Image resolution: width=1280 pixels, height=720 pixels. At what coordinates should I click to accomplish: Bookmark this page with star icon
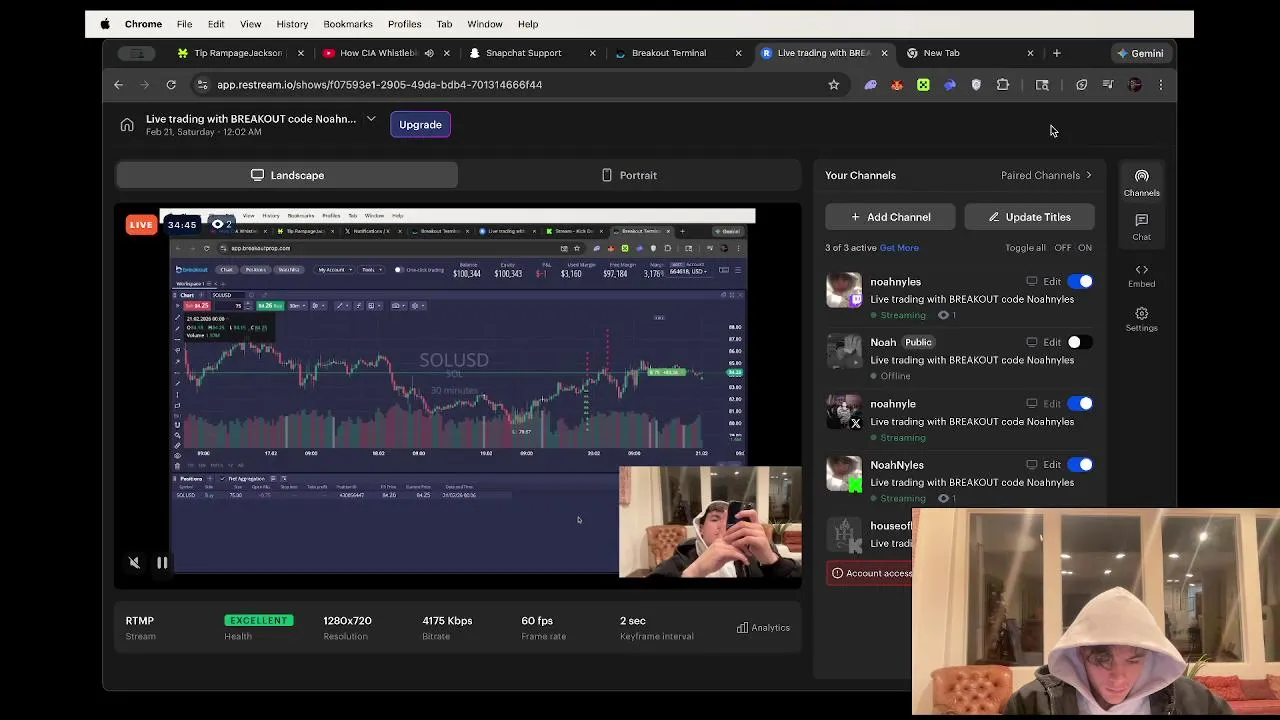(833, 85)
